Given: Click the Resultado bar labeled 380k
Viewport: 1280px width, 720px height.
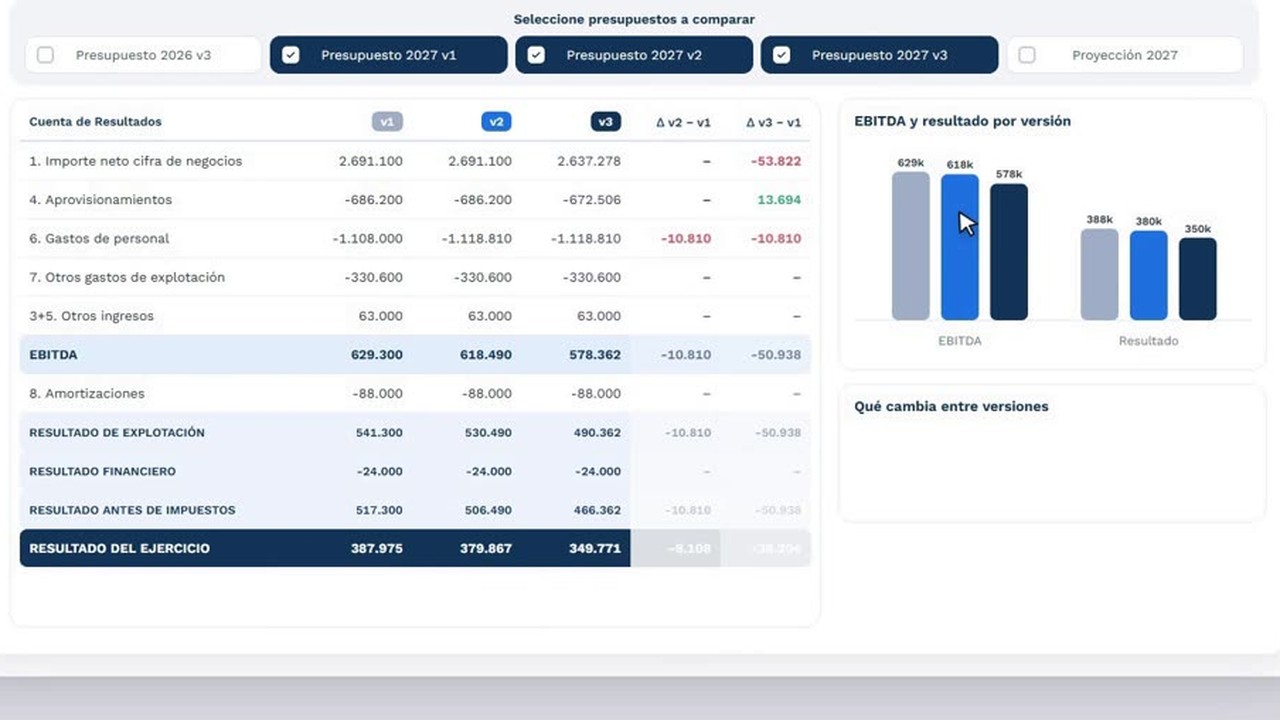Looking at the screenshot, I should pos(1149,276).
